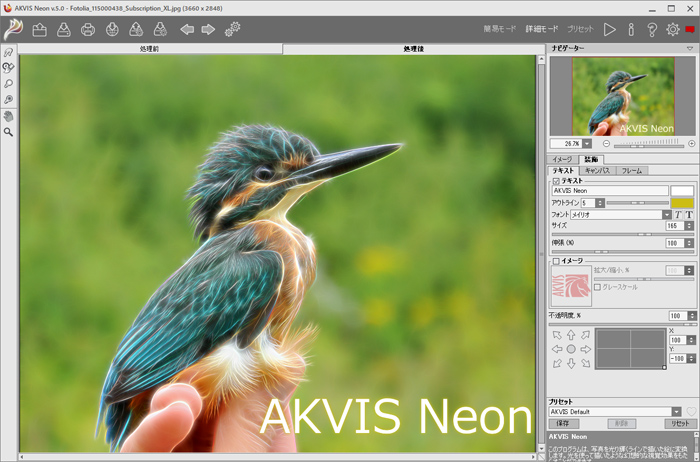The image size is (700, 462).
Task: Select the third brush tool in left toolbar
Action: (x=8, y=83)
